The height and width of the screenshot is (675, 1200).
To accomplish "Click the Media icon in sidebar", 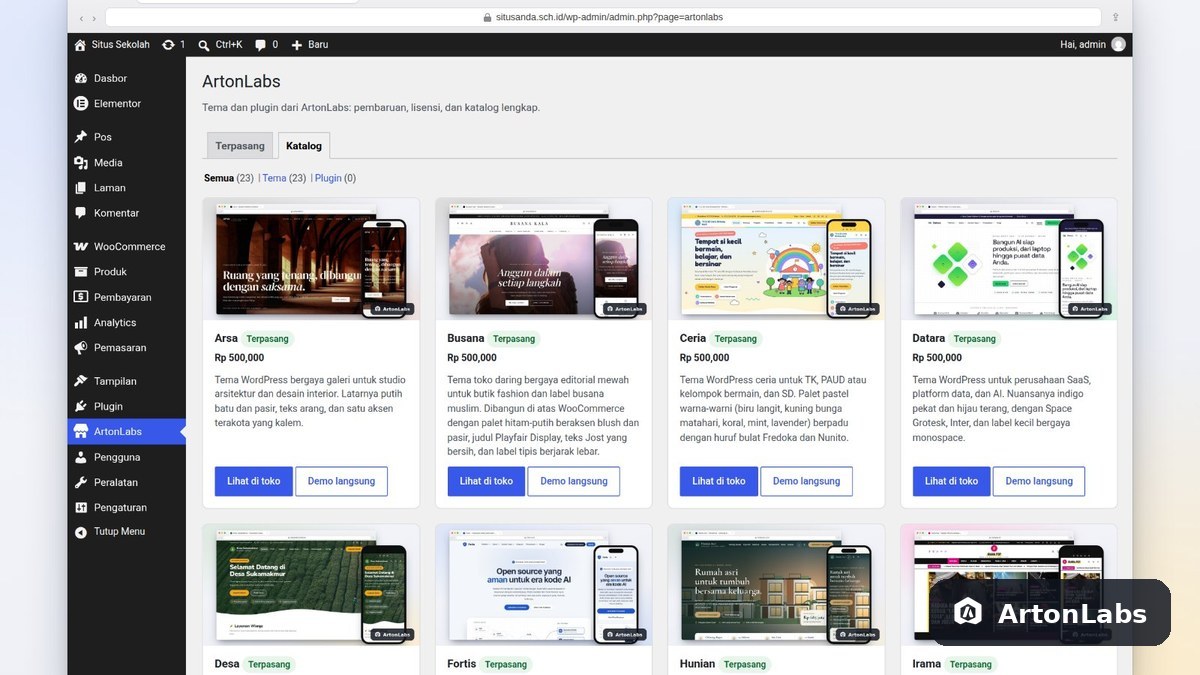I will 81,162.
